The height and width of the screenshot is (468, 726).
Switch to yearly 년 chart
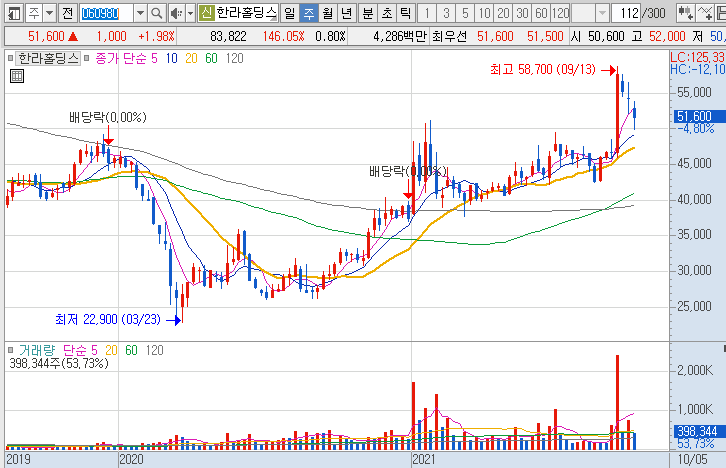pyautogui.click(x=346, y=13)
